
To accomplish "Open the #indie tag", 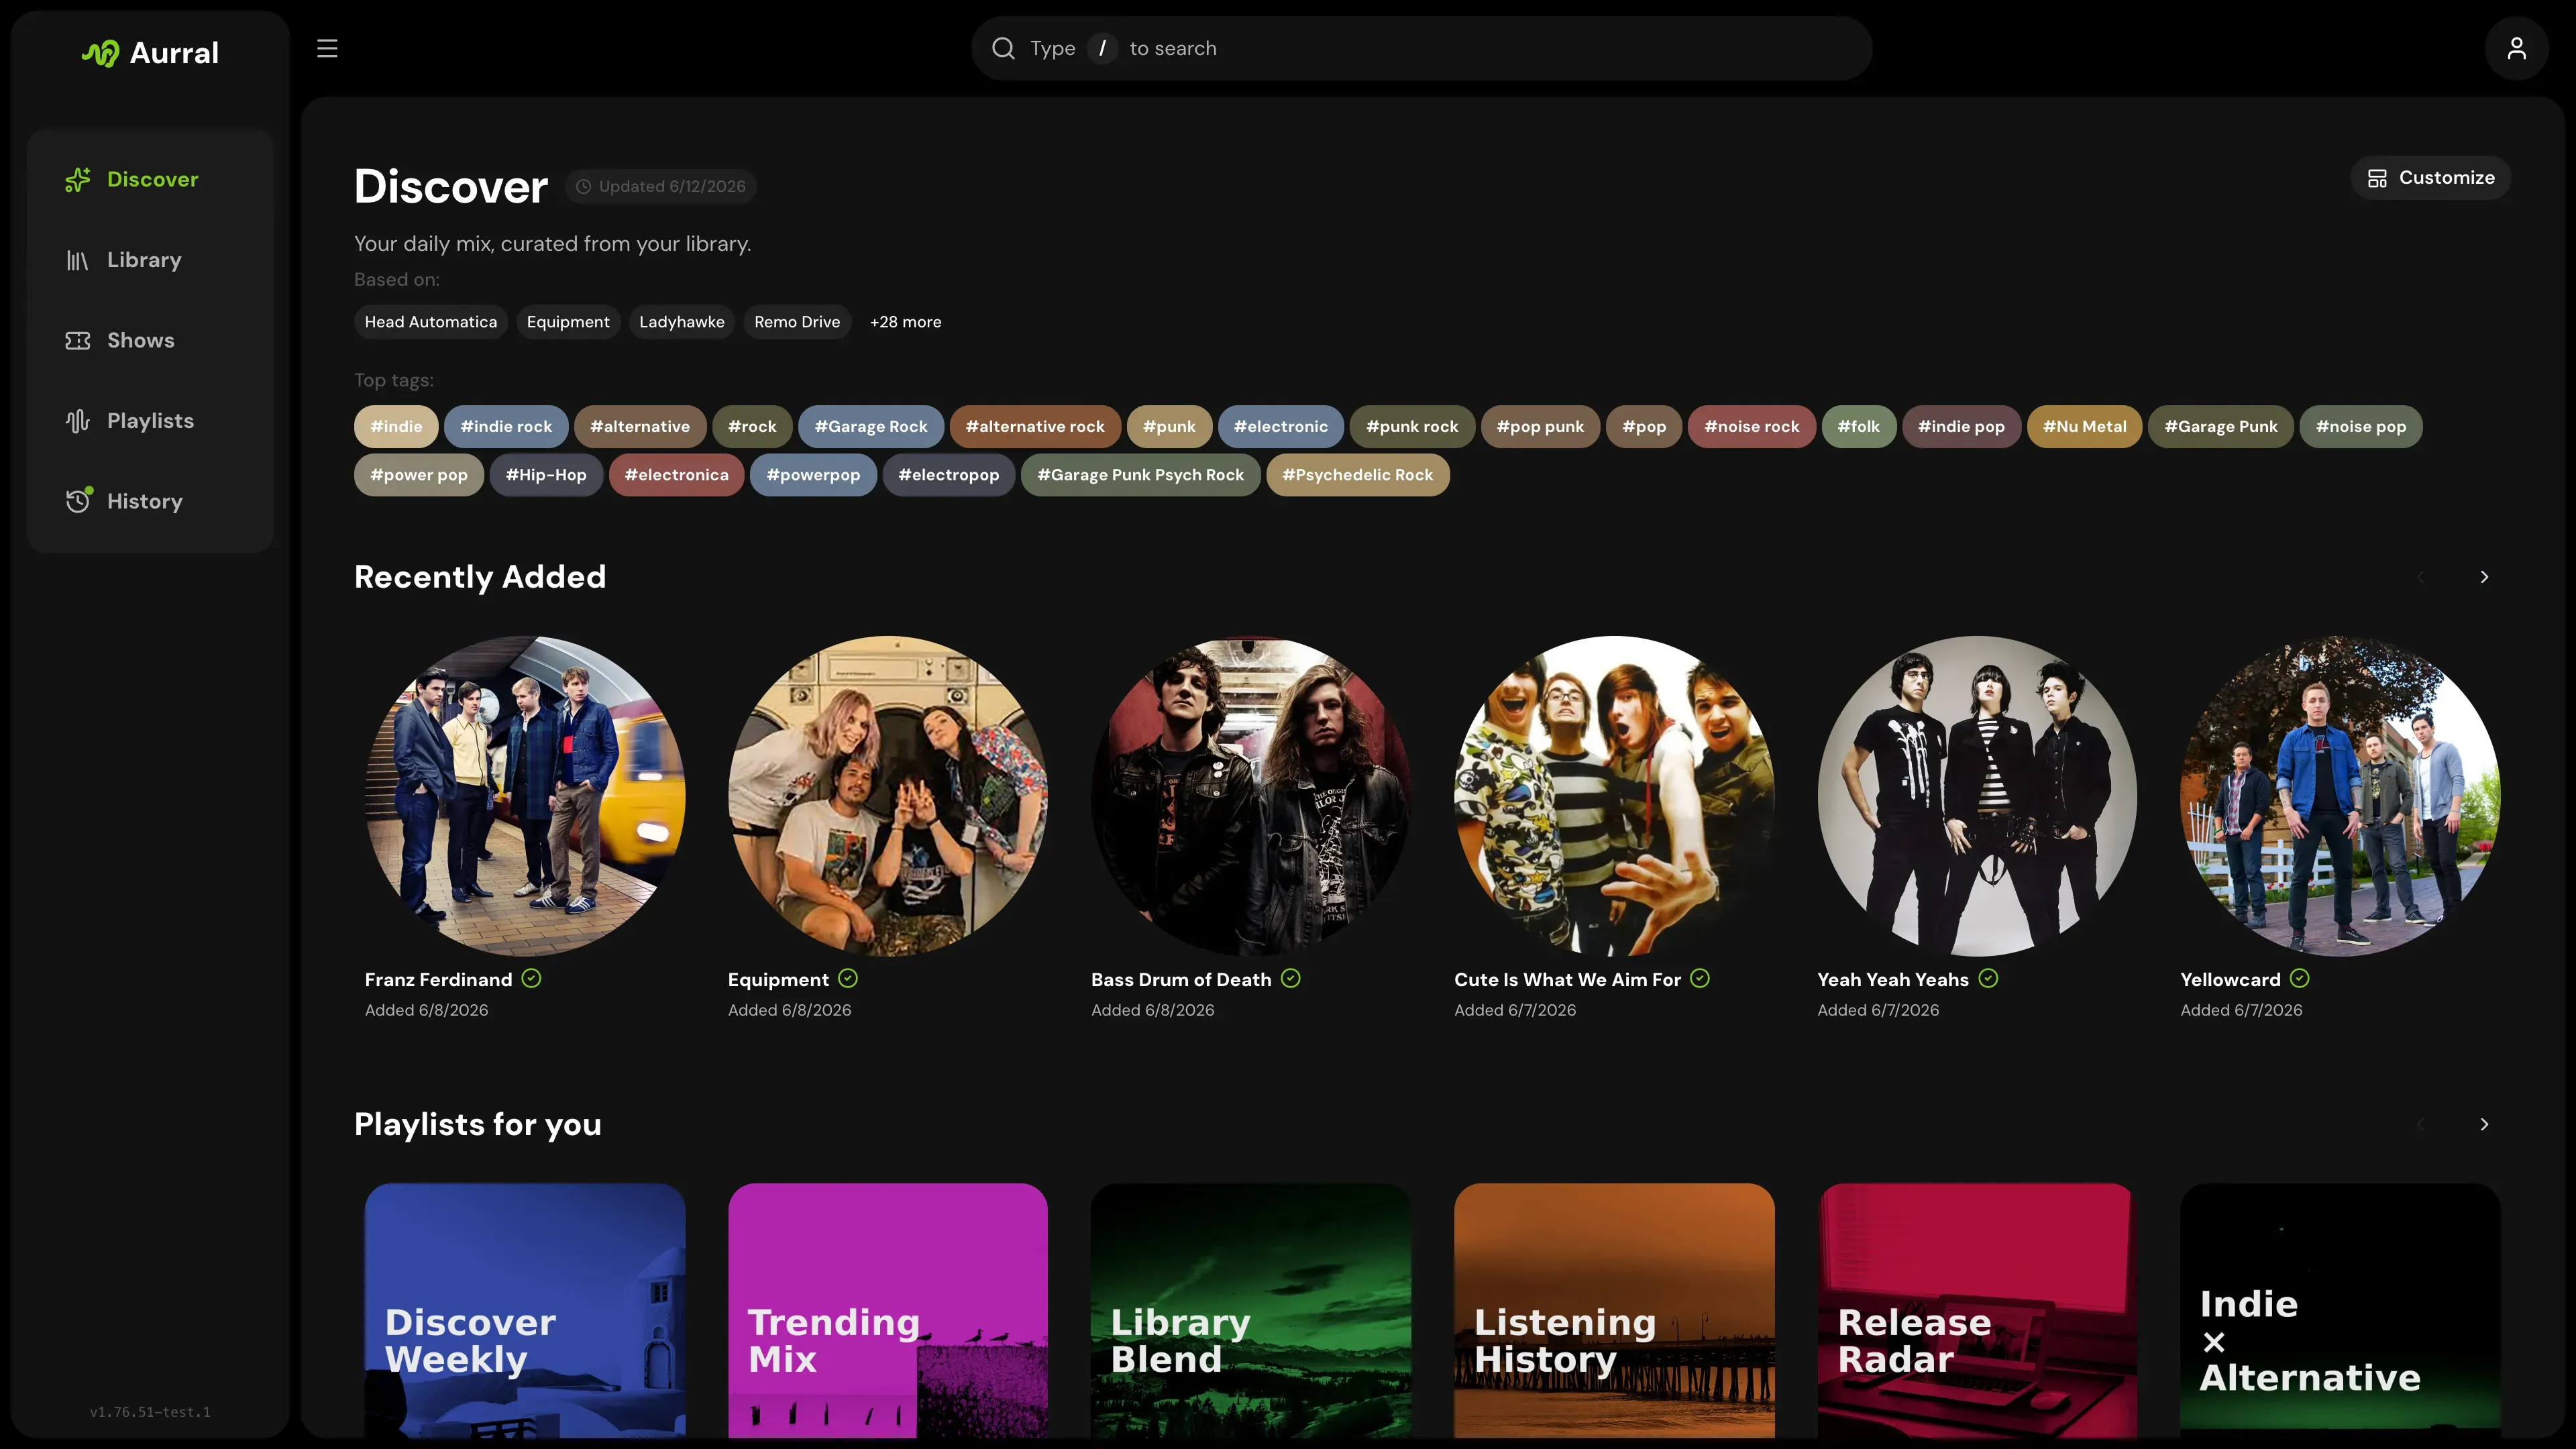I will (x=396, y=427).
